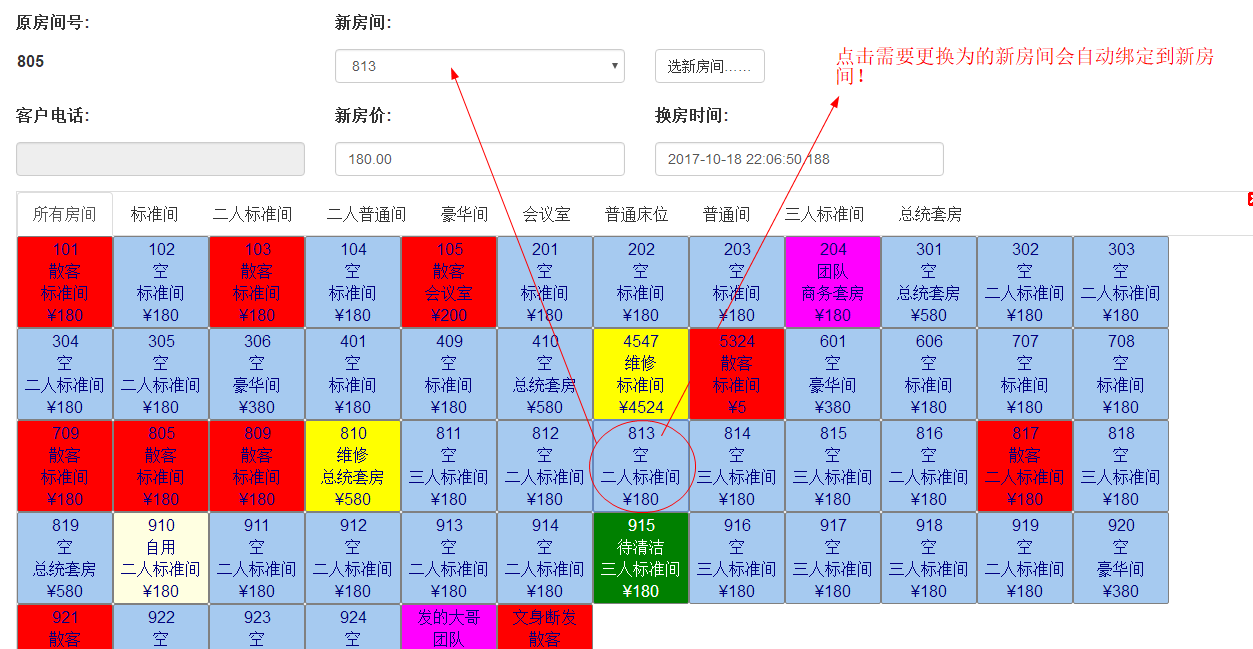The image size is (1253, 649).
Task: Select room 401 tile
Action: (353, 374)
